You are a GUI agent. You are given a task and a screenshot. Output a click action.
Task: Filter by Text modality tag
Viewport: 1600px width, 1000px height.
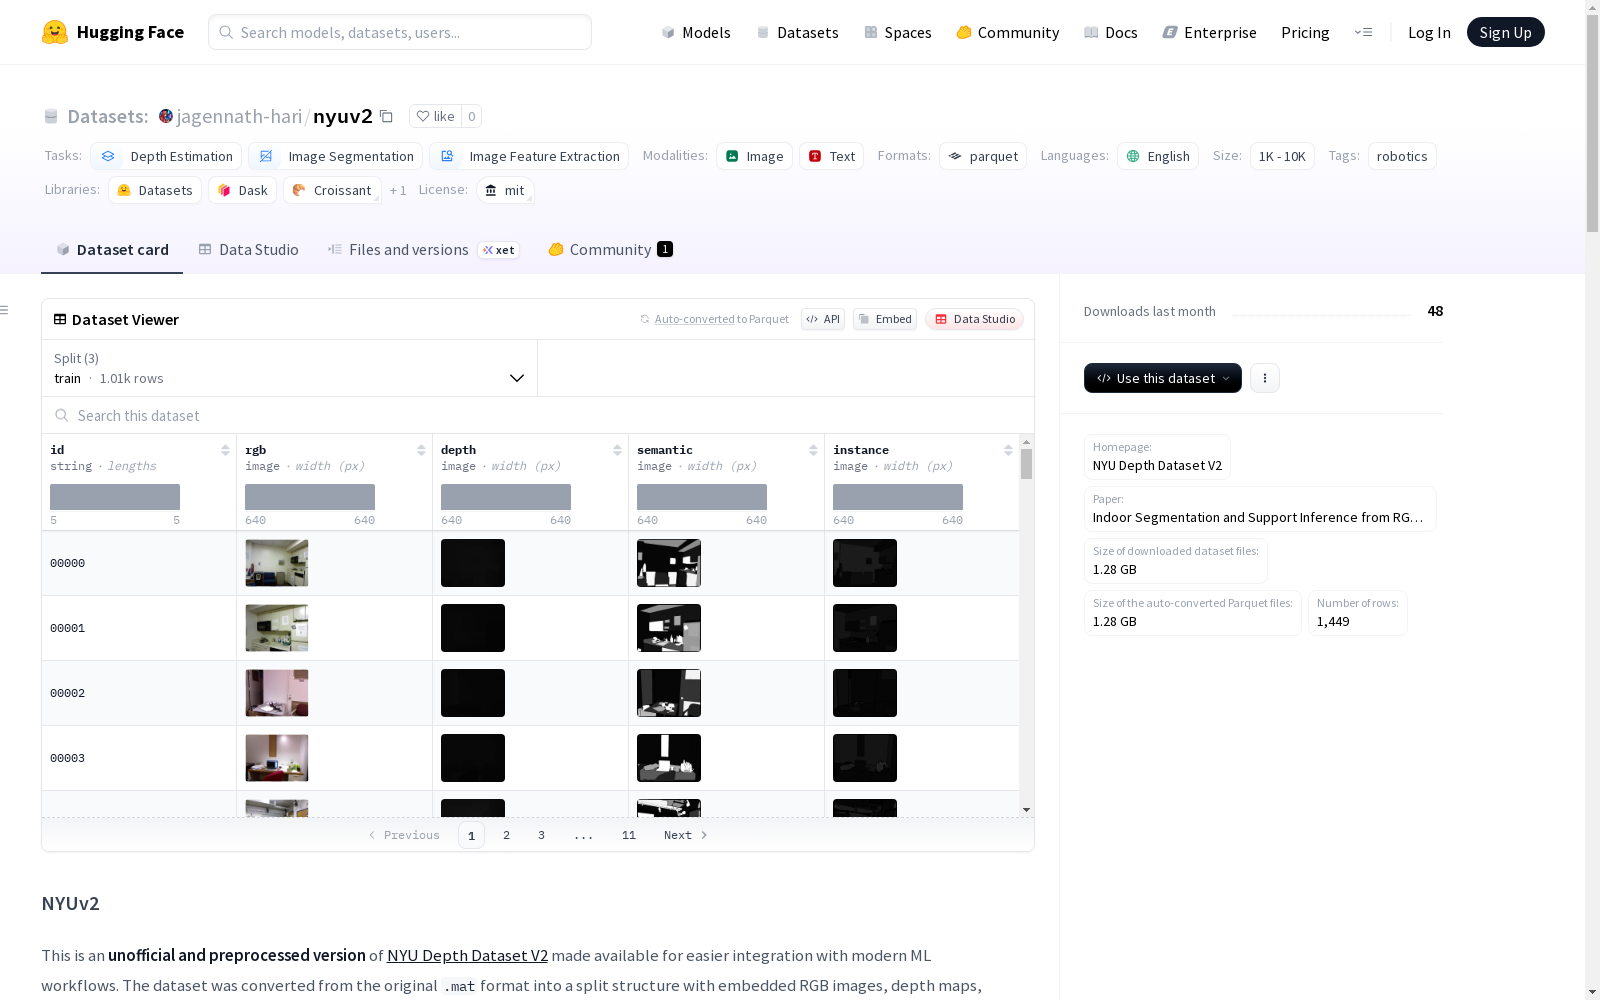coord(831,156)
